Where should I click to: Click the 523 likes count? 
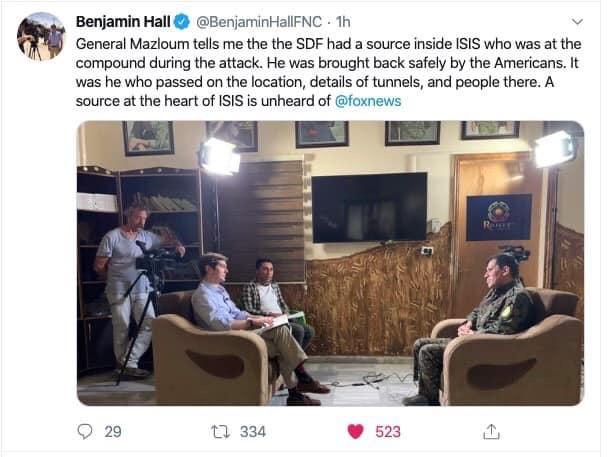(x=388, y=431)
